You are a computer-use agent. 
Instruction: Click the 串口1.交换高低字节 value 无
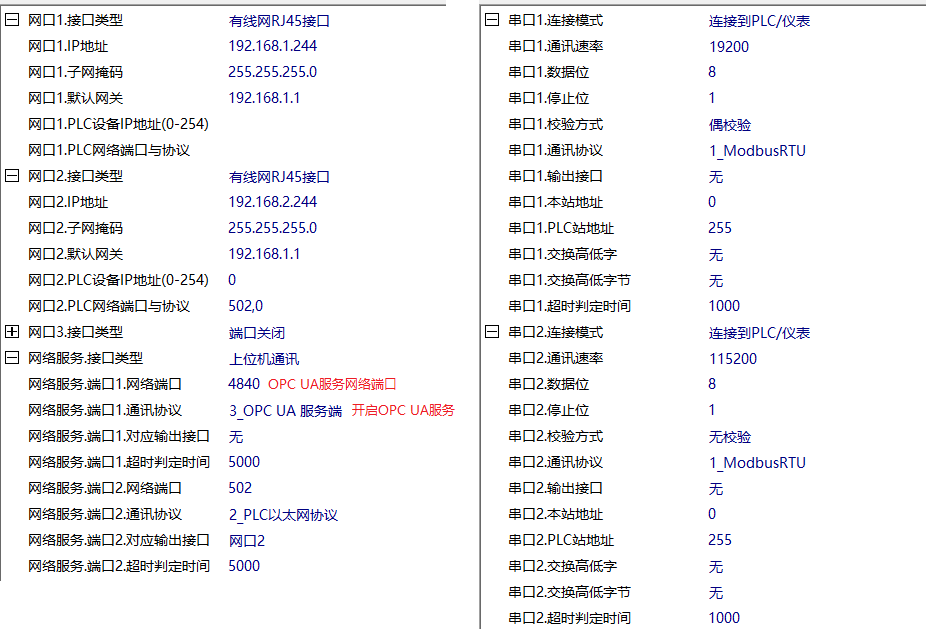[716, 281]
